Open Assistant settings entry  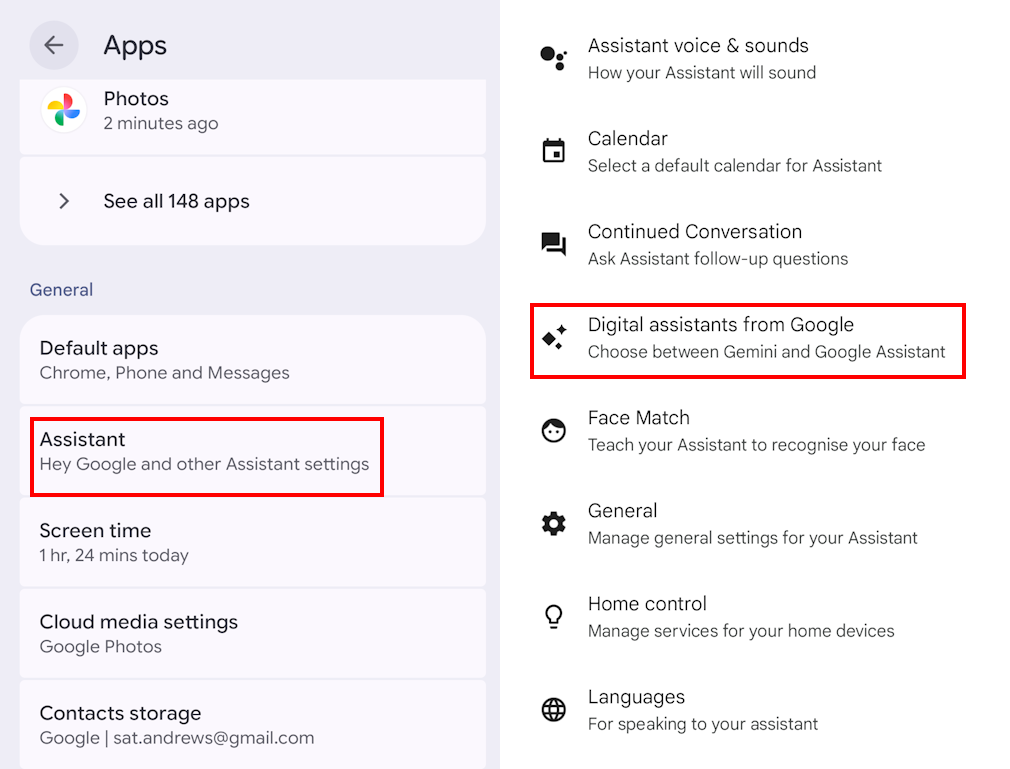click(x=206, y=451)
